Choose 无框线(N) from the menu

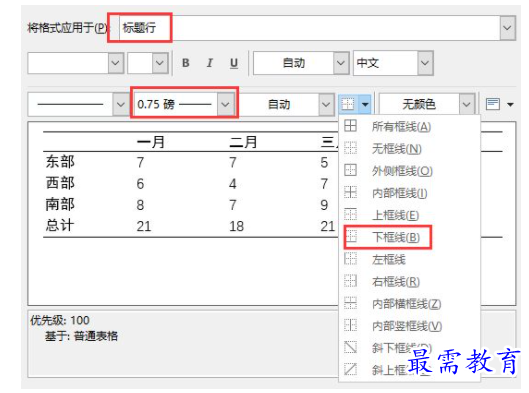click(x=409, y=149)
